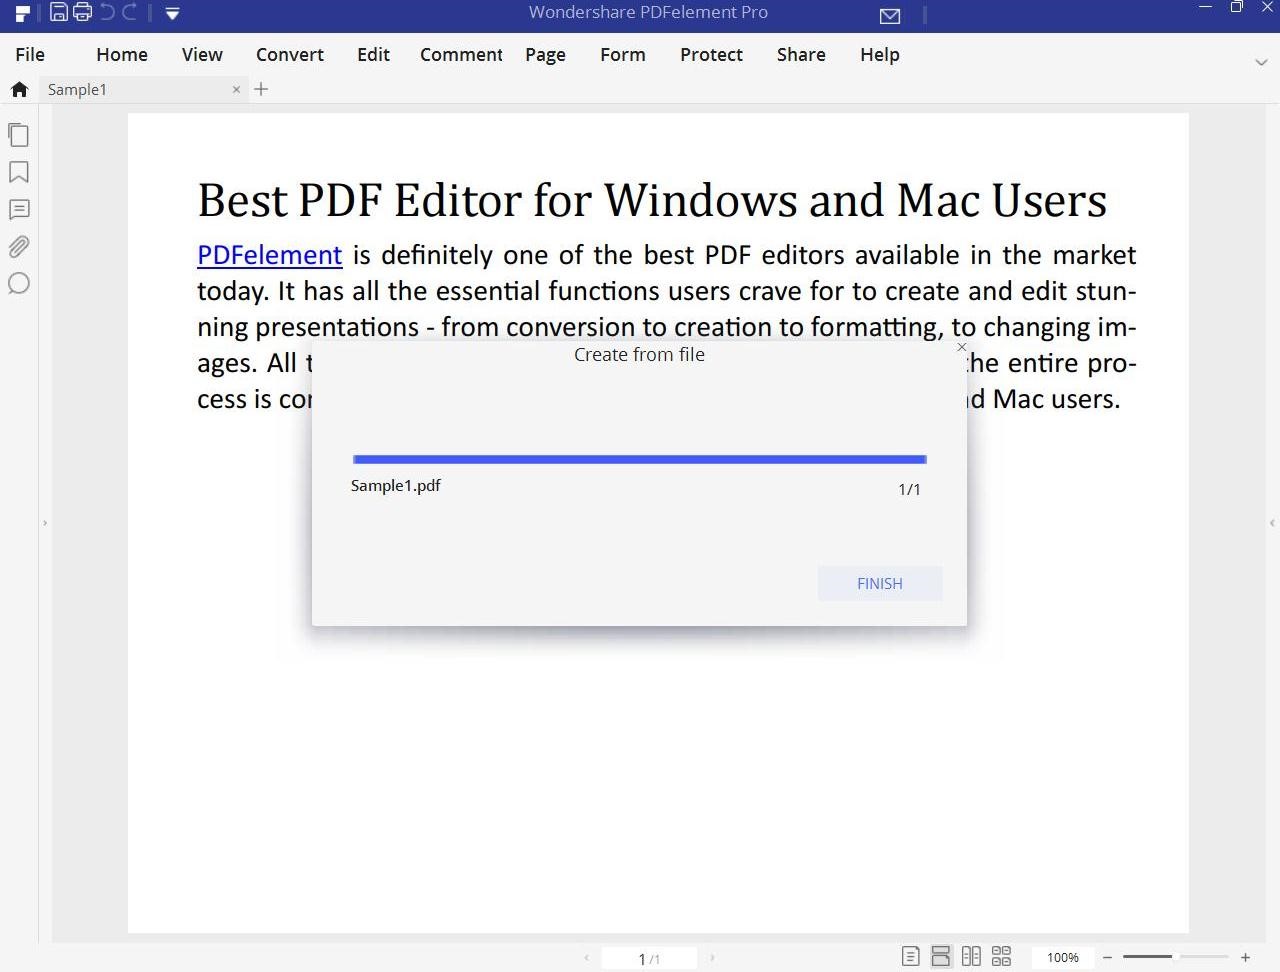Click the Save icon in title bar
The height and width of the screenshot is (972, 1280).
pyautogui.click(x=59, y=13)
